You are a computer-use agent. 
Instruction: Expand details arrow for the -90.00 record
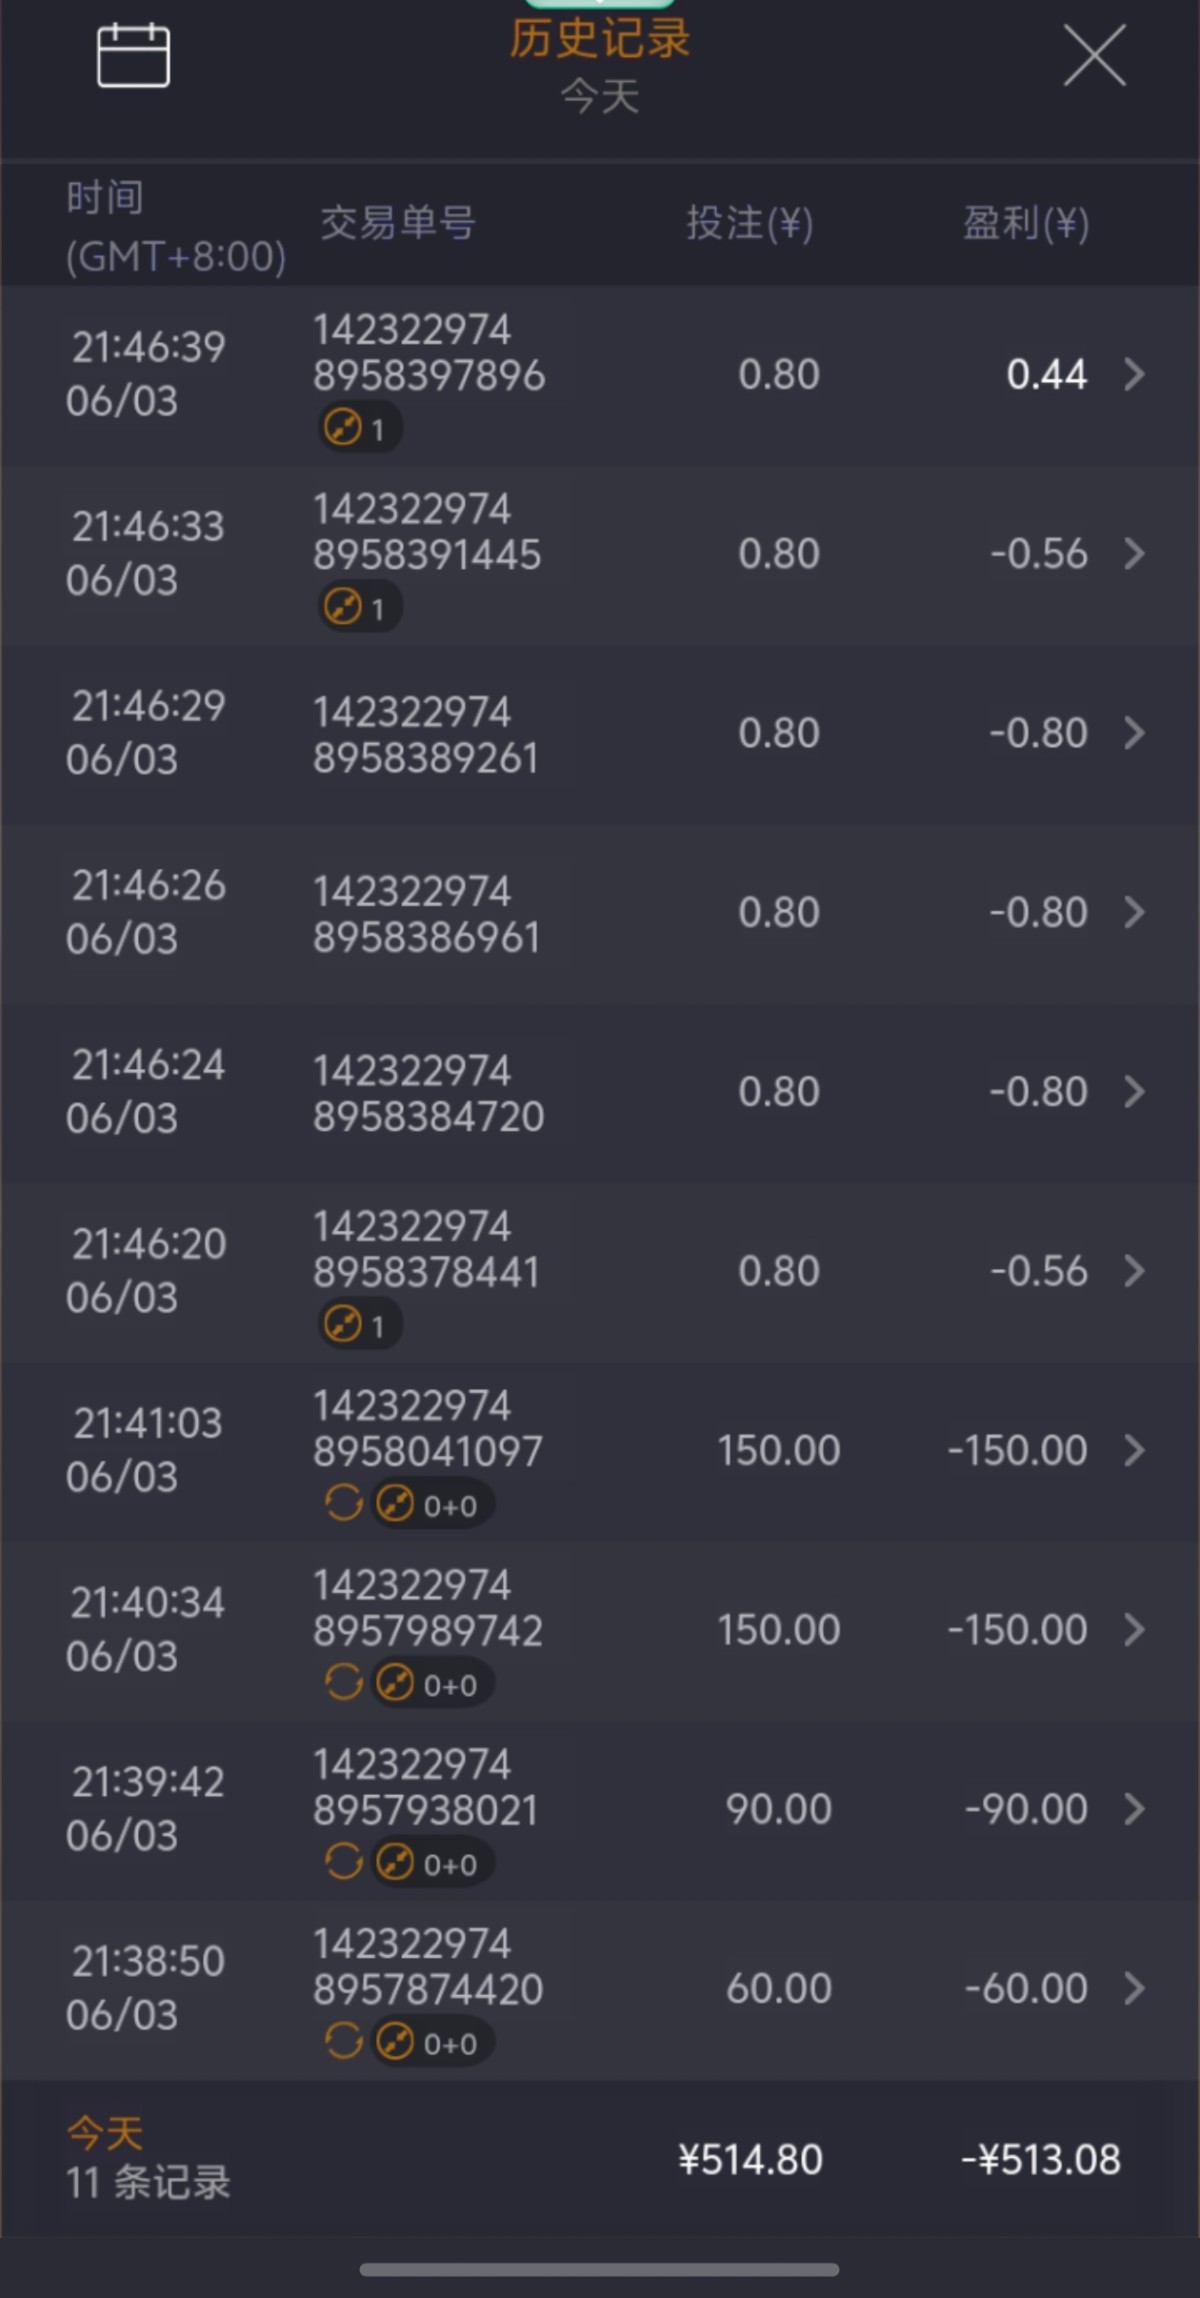(x=1134, y=1809)
